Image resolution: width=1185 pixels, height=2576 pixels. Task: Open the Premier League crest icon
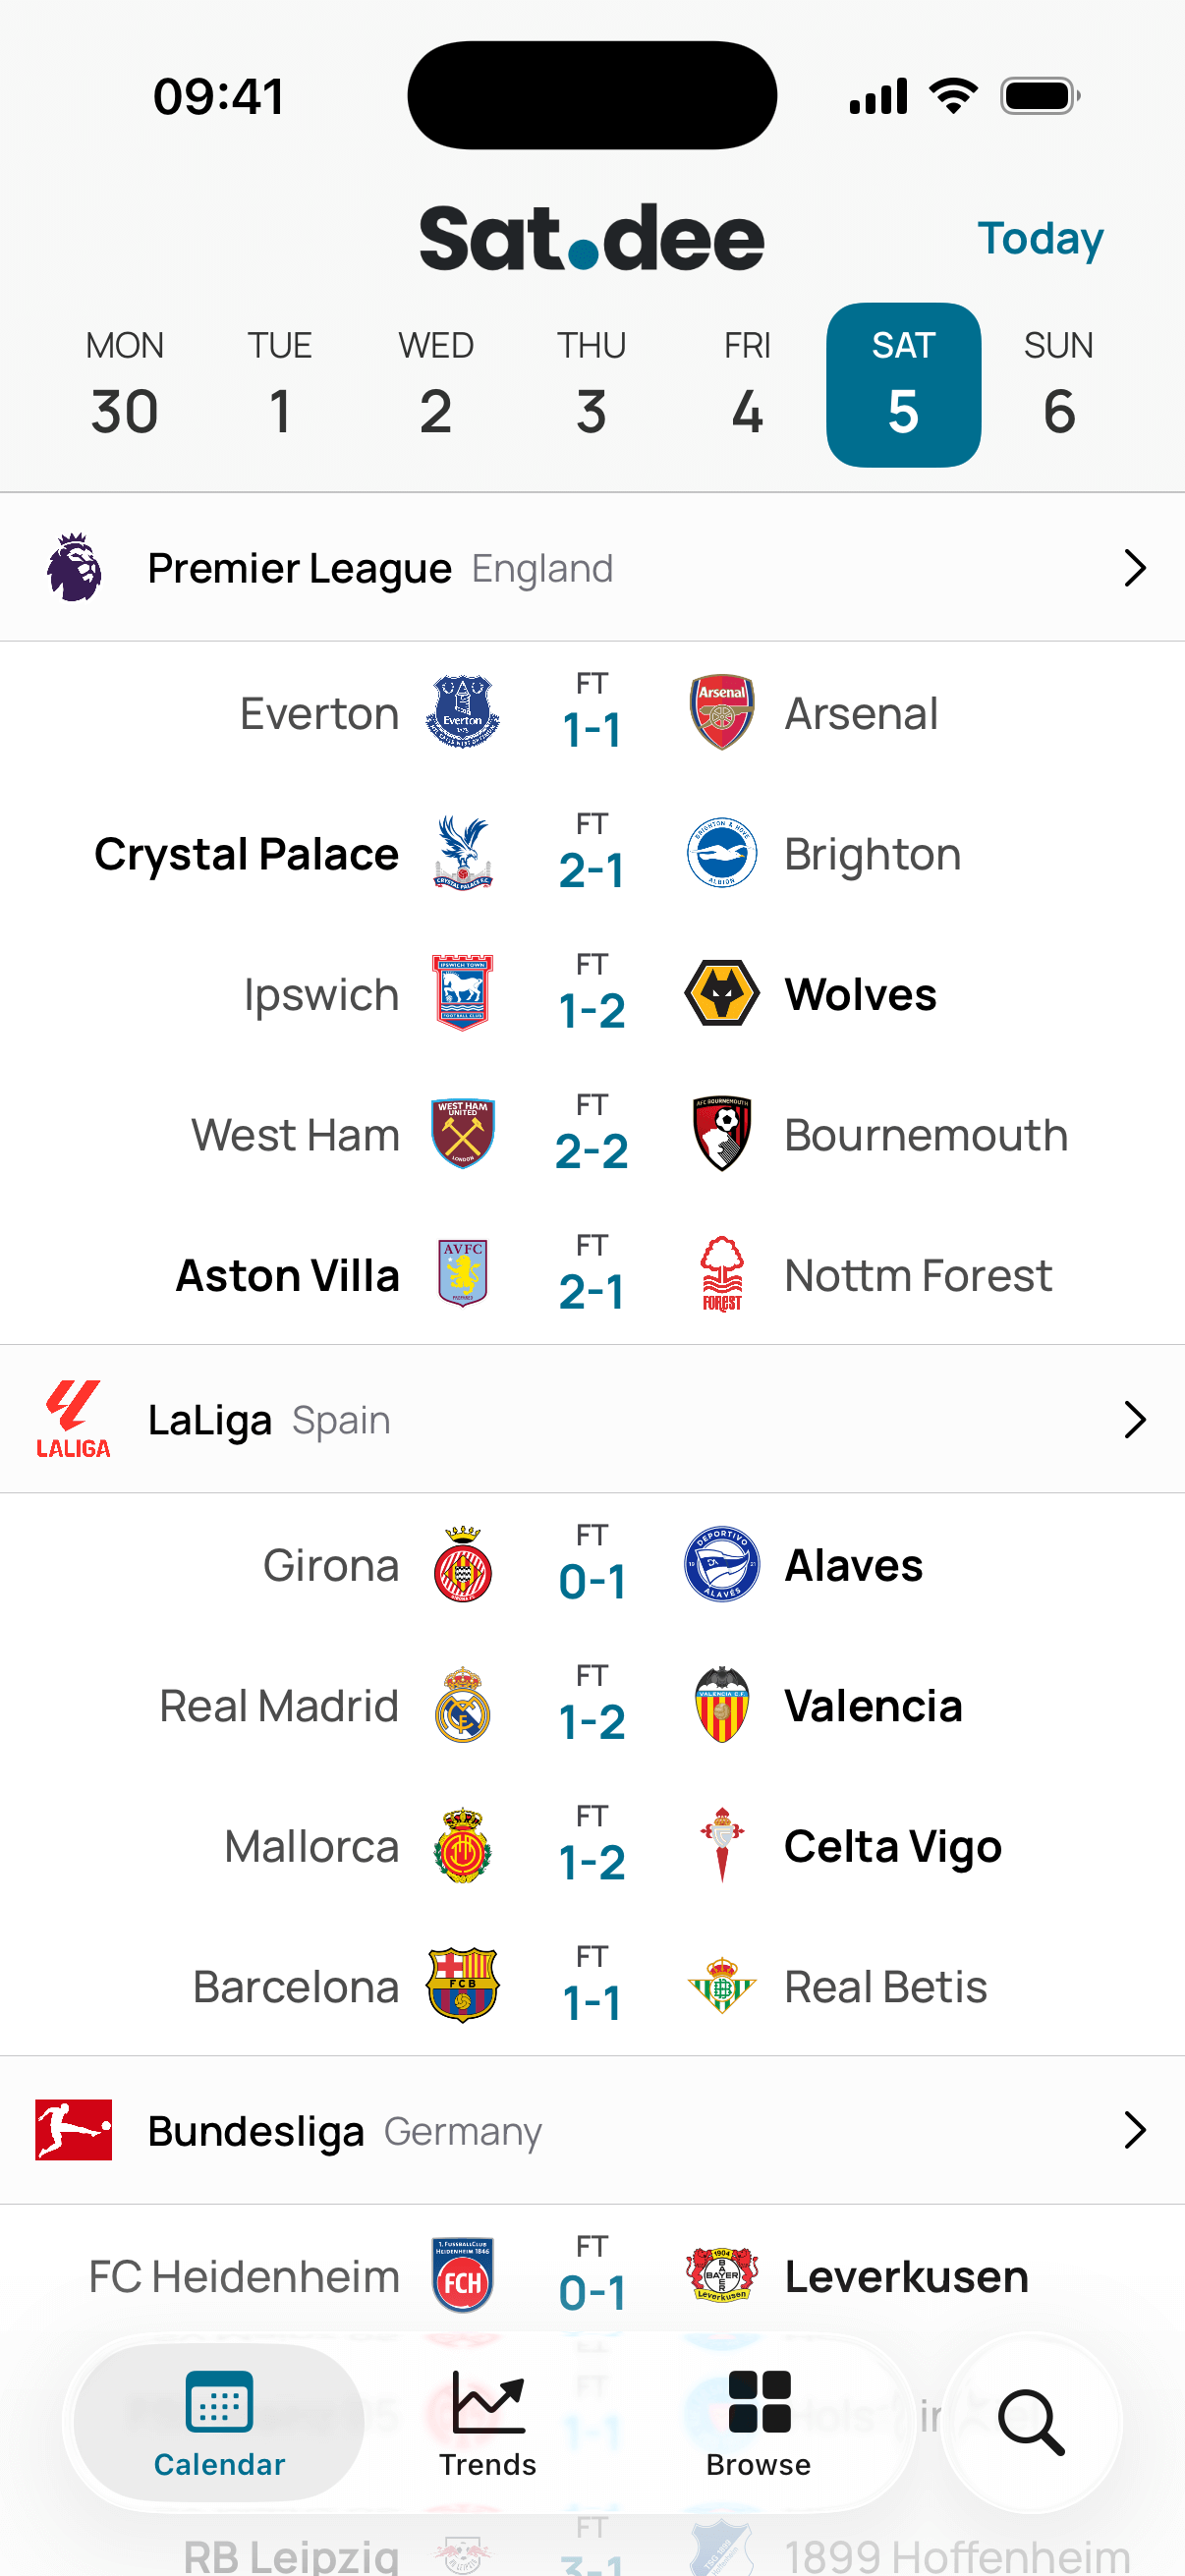point(73,566)
